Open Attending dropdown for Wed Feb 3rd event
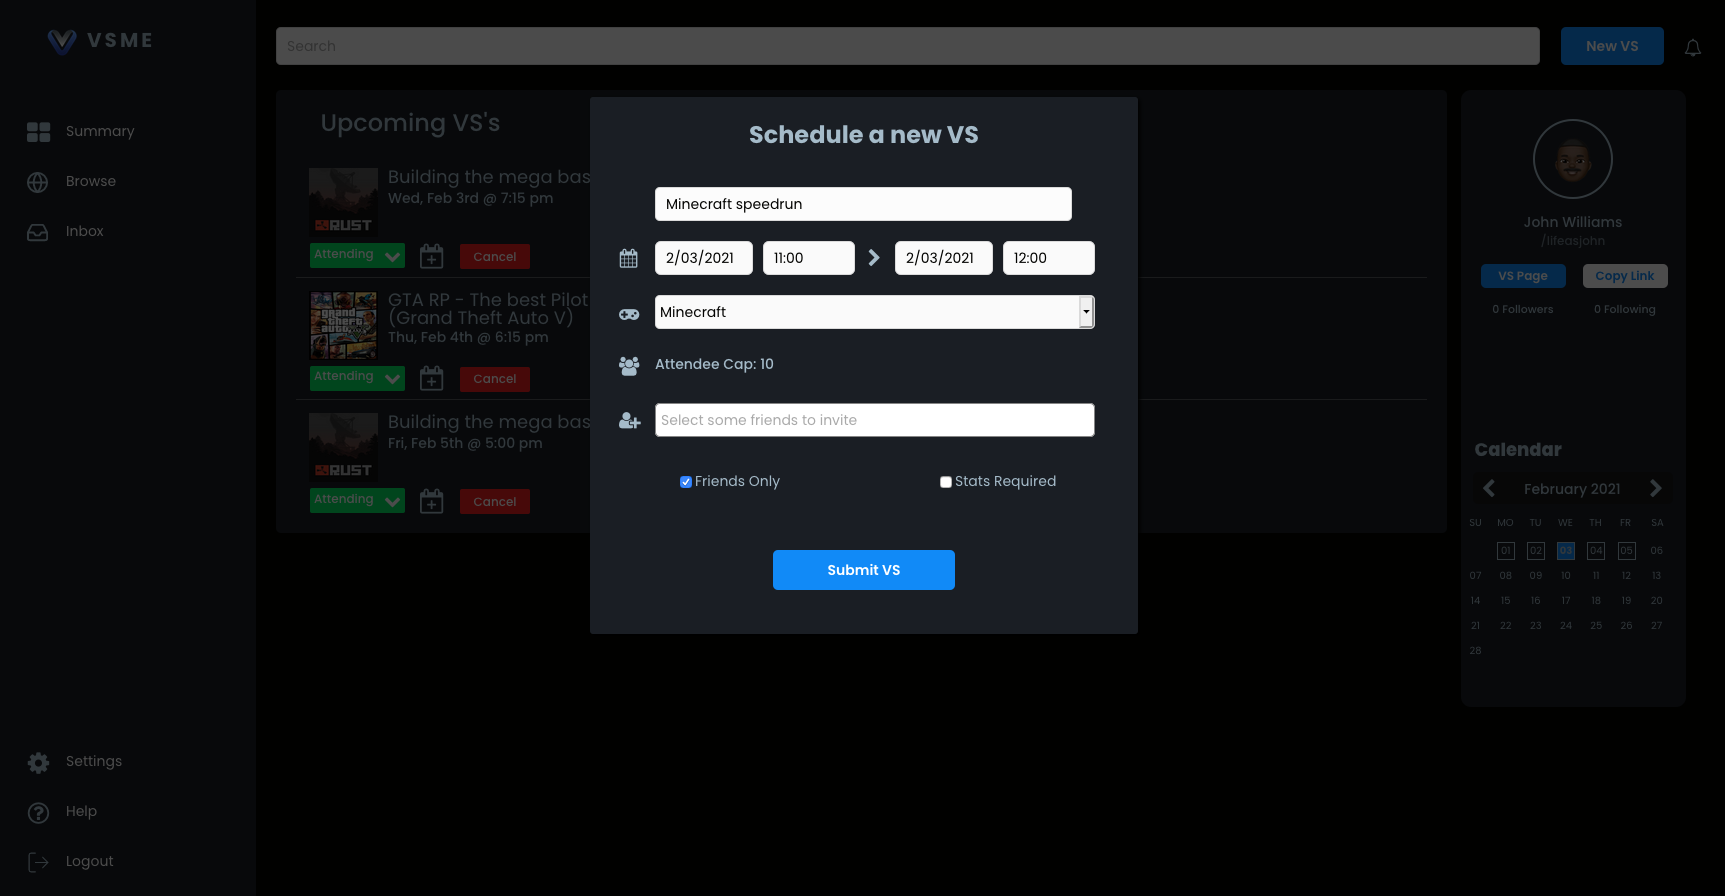Image resolution: width=1725 pixels, height=896 pixels. point(357,255)
